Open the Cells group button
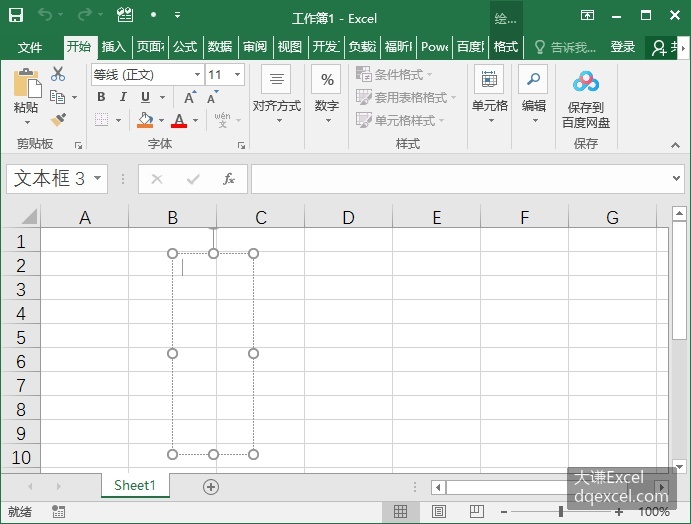Image resolution: width=691 pixels, height=524 pixels. coord(490,94)
